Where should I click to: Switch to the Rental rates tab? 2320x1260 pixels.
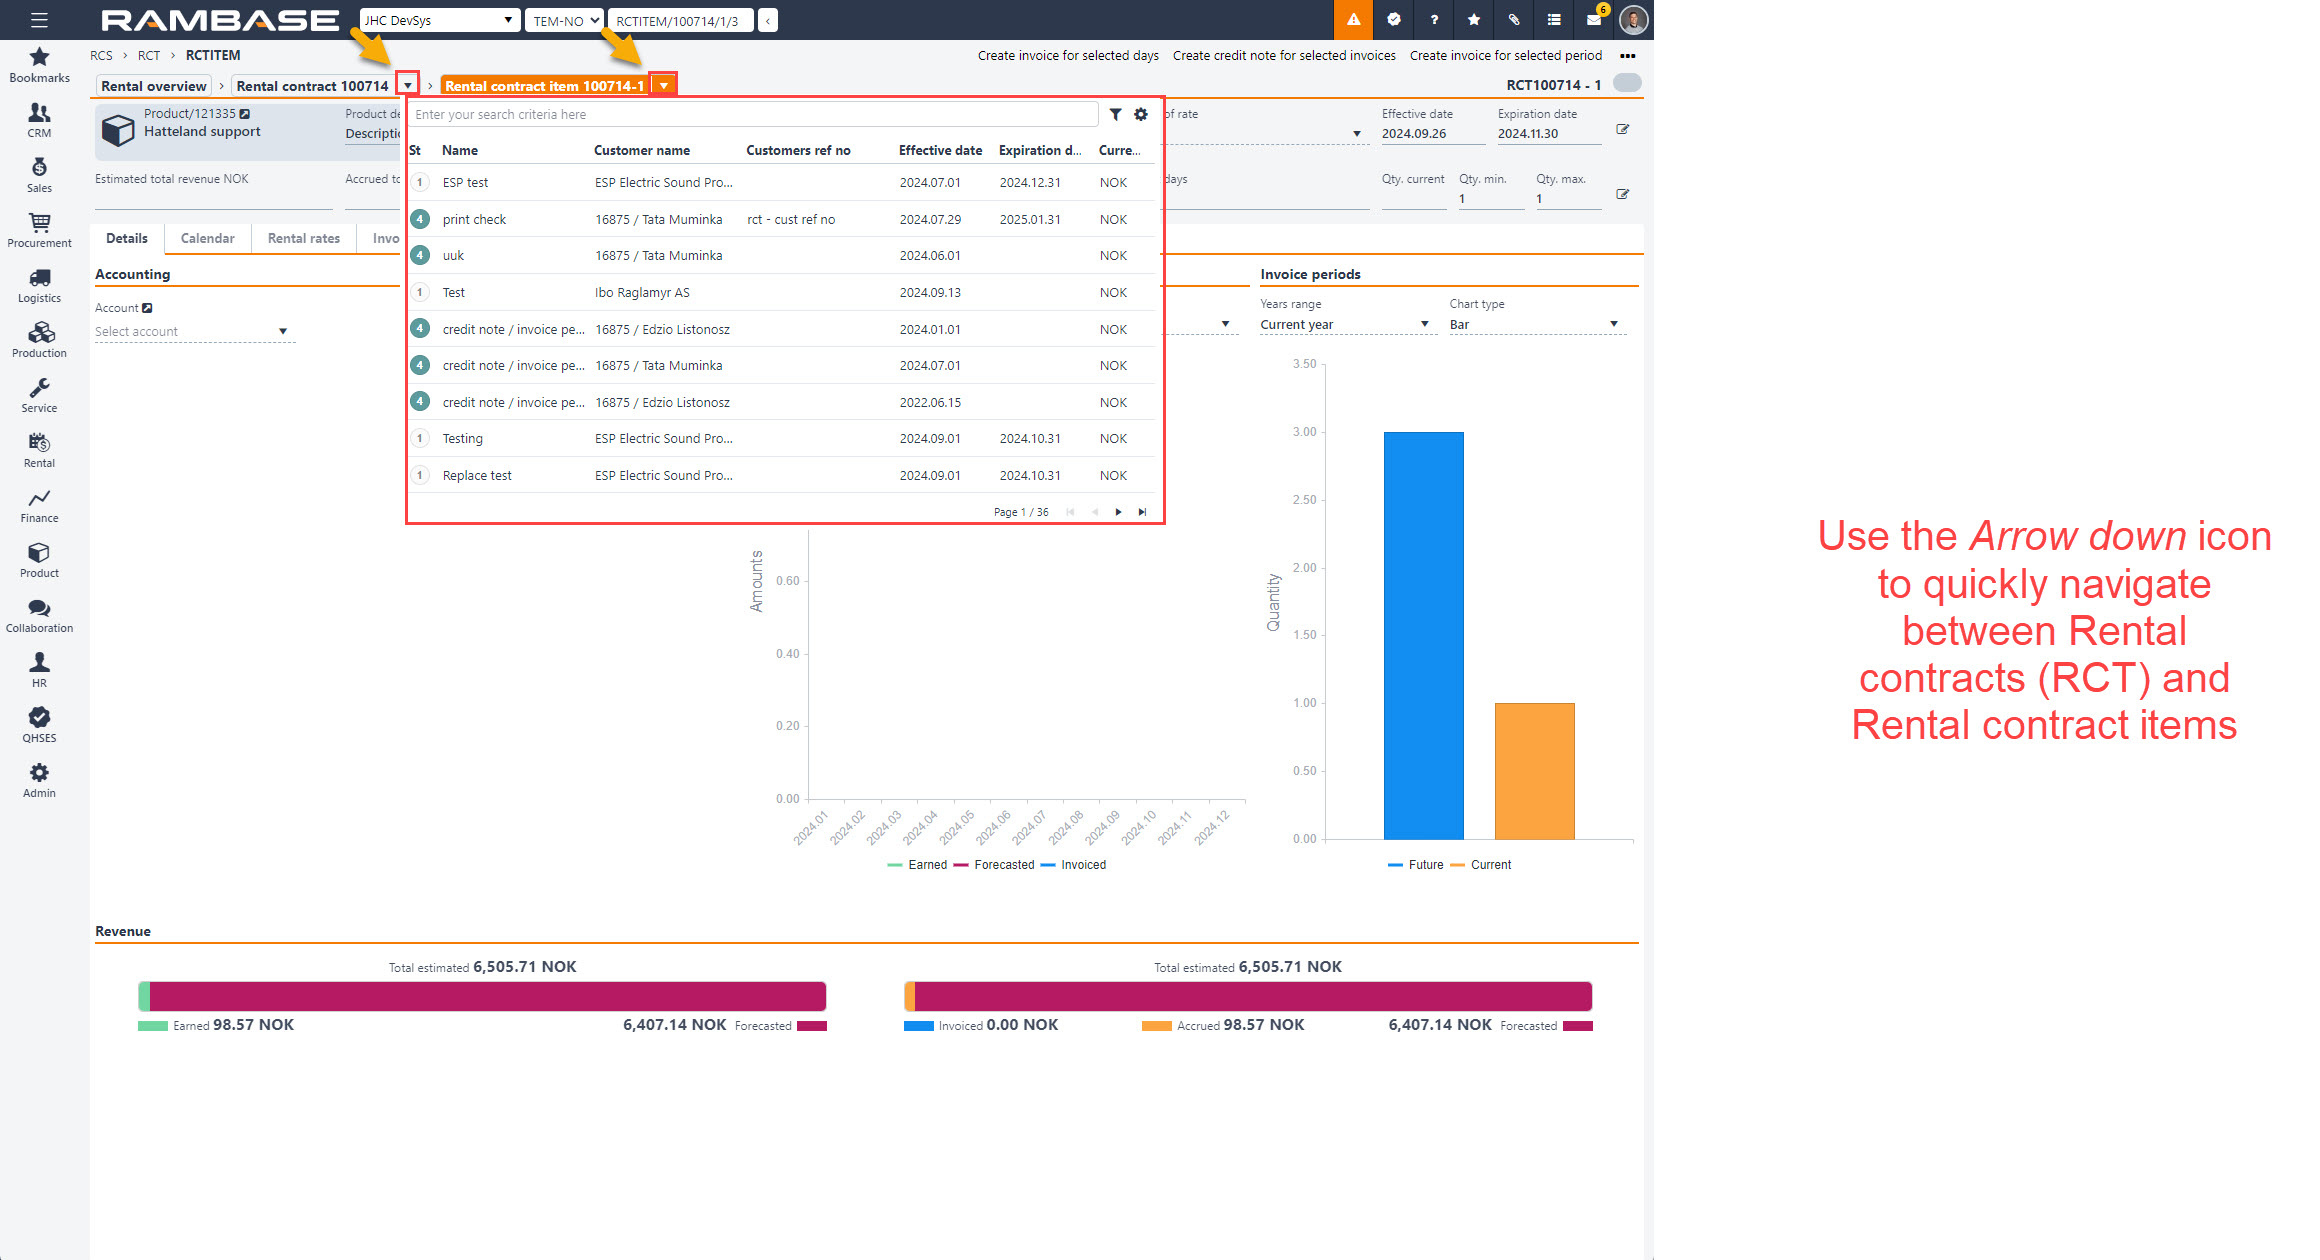(x=303, y=238)
